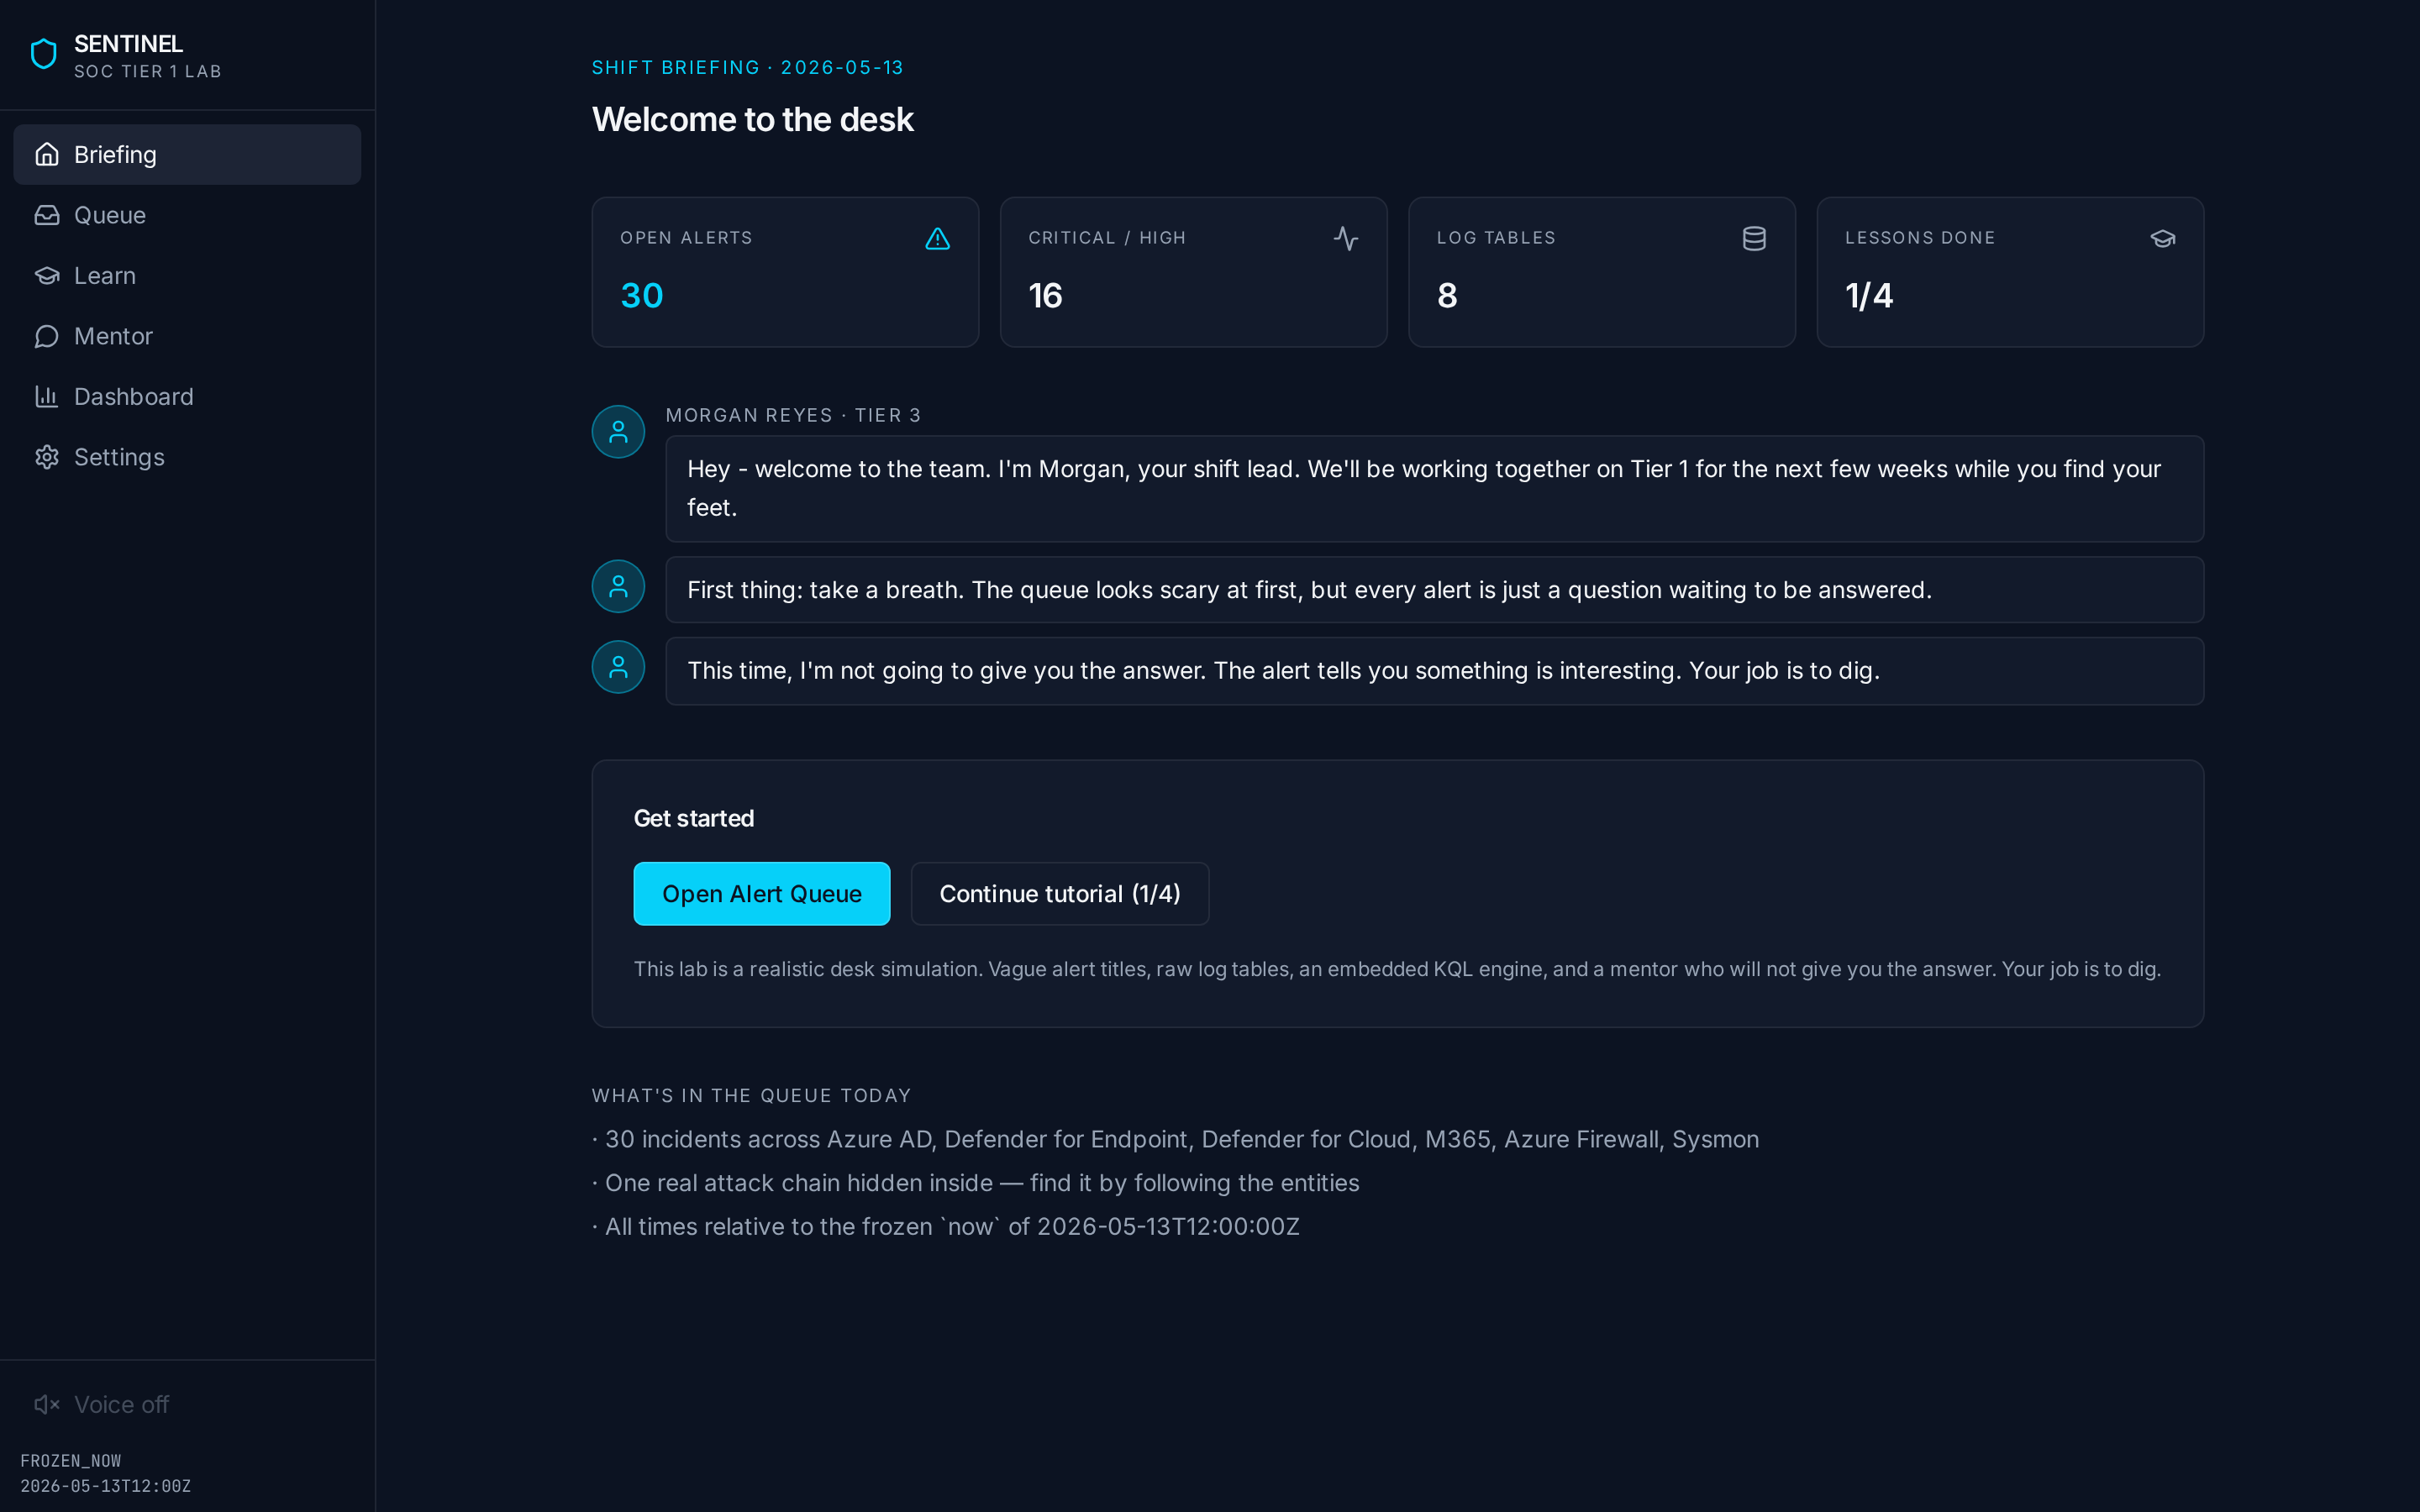Click the 2026-05-13T12:00Z timestamp in sidebar
This screenshot has width=2420, height=1512.
tap(105, 1486)
